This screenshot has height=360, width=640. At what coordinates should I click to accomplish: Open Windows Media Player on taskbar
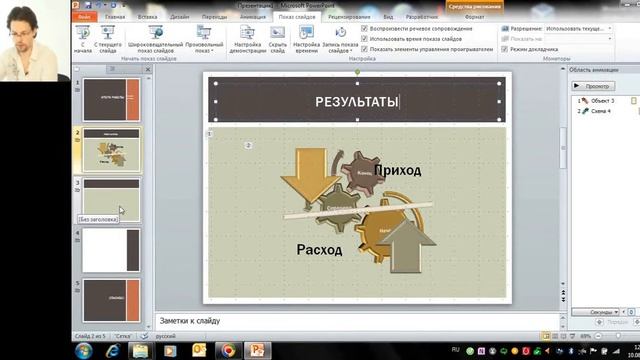point(170,351)
